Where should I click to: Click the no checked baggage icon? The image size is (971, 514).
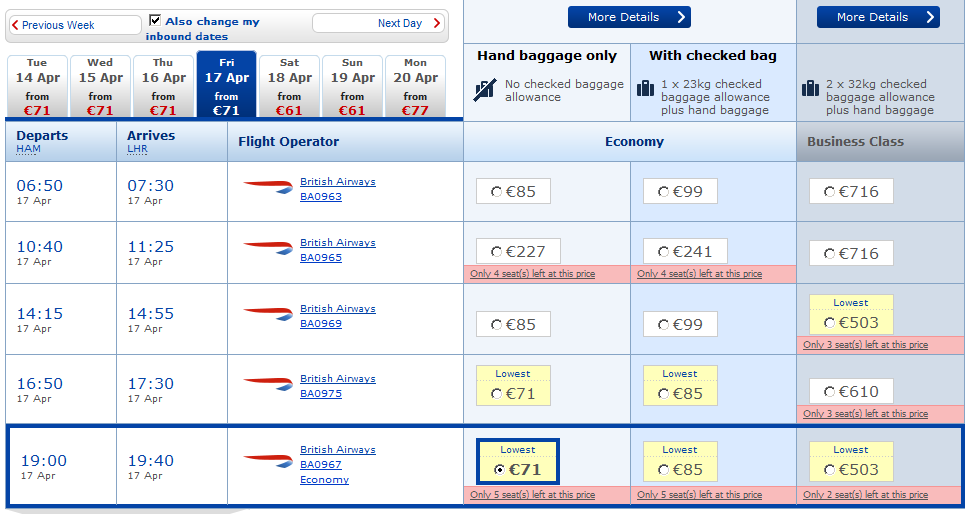[484, 91]
